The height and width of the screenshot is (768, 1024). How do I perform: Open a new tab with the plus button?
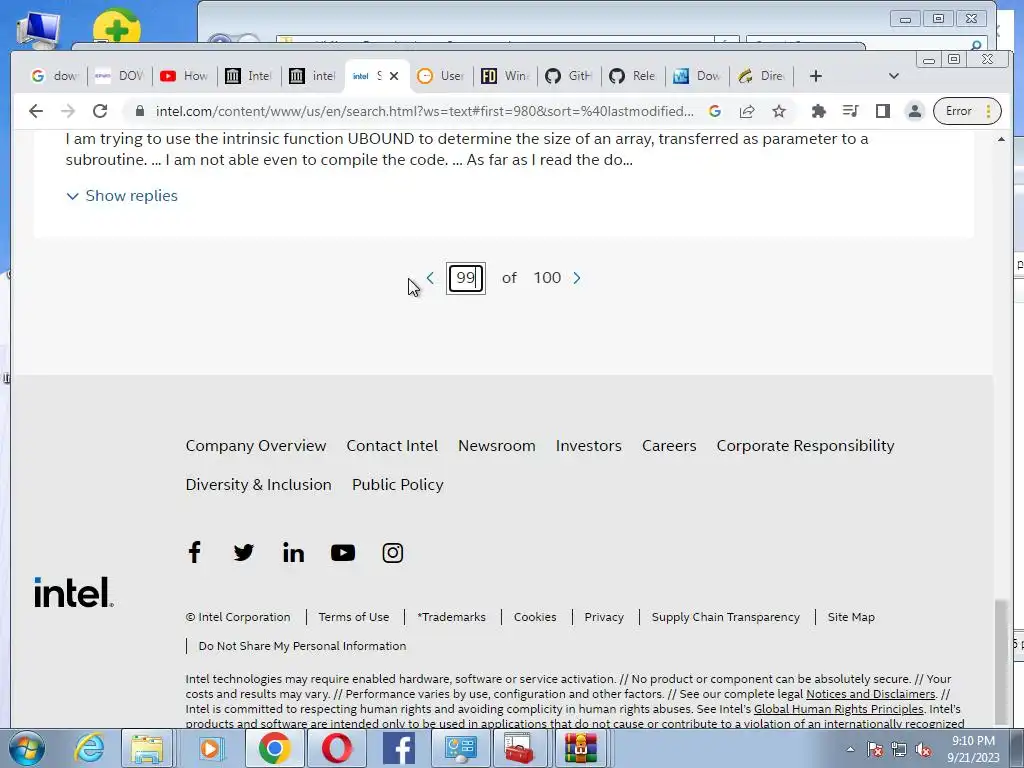tap(816, 76)
